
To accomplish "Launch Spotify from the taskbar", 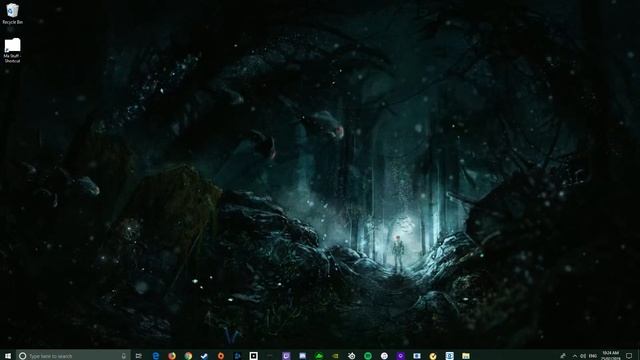I will [x=368, y=356].
